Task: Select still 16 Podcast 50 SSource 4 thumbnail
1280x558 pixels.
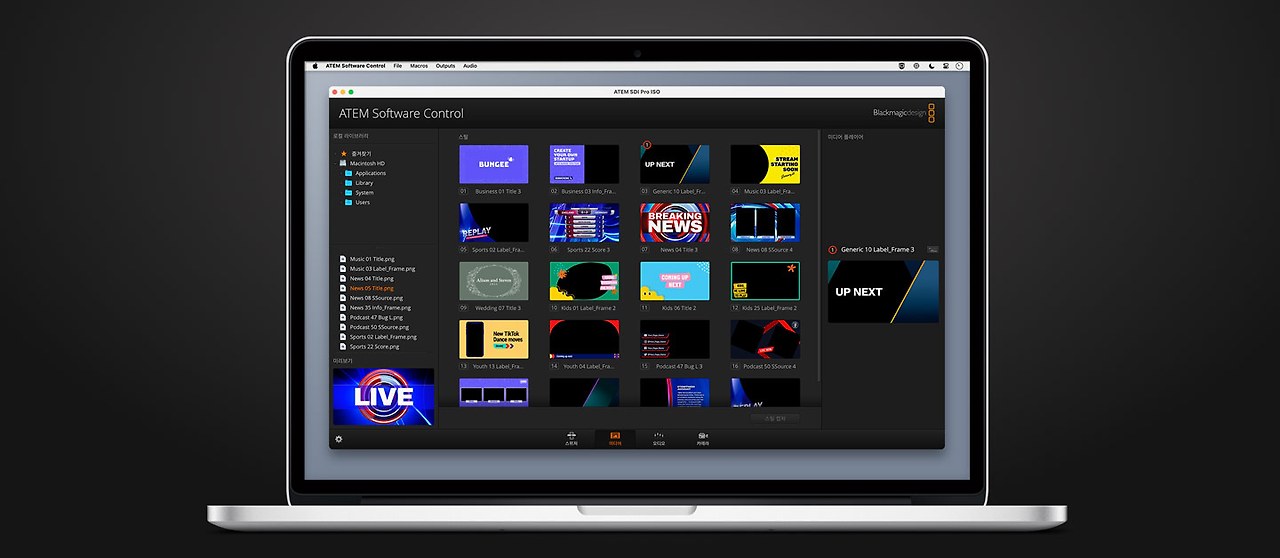Action: 765,339
